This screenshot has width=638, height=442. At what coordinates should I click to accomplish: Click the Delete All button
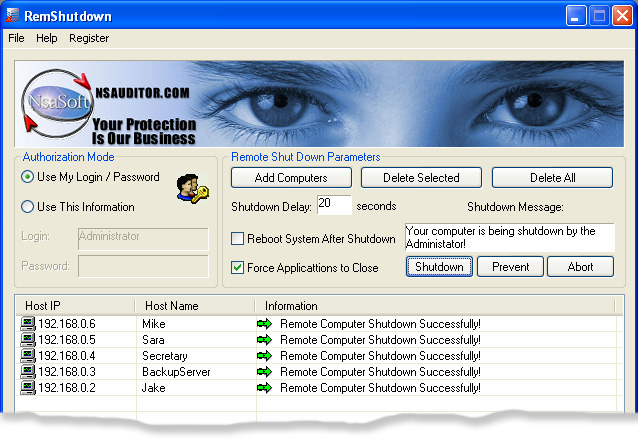552,178
